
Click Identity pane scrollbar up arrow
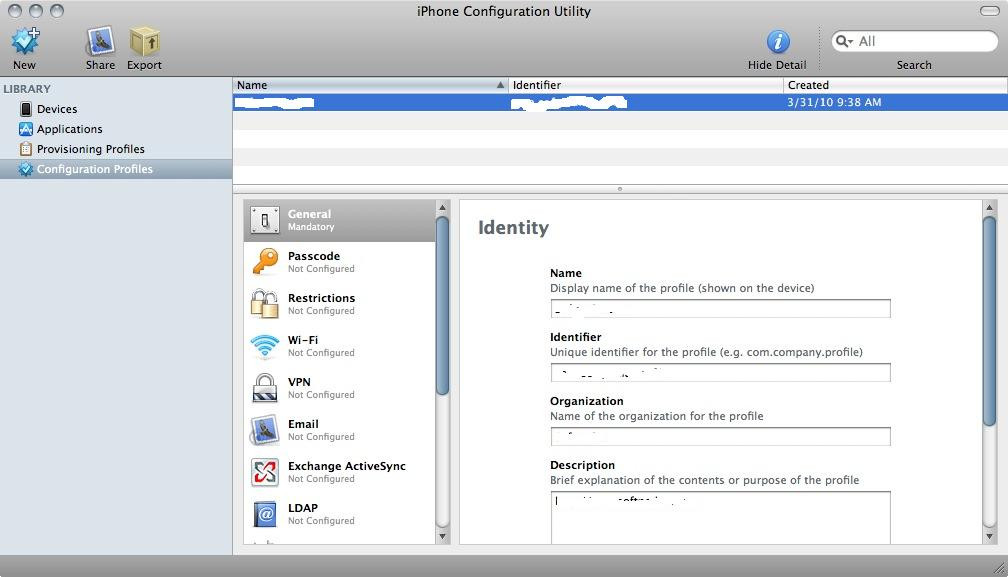[990, 207]
